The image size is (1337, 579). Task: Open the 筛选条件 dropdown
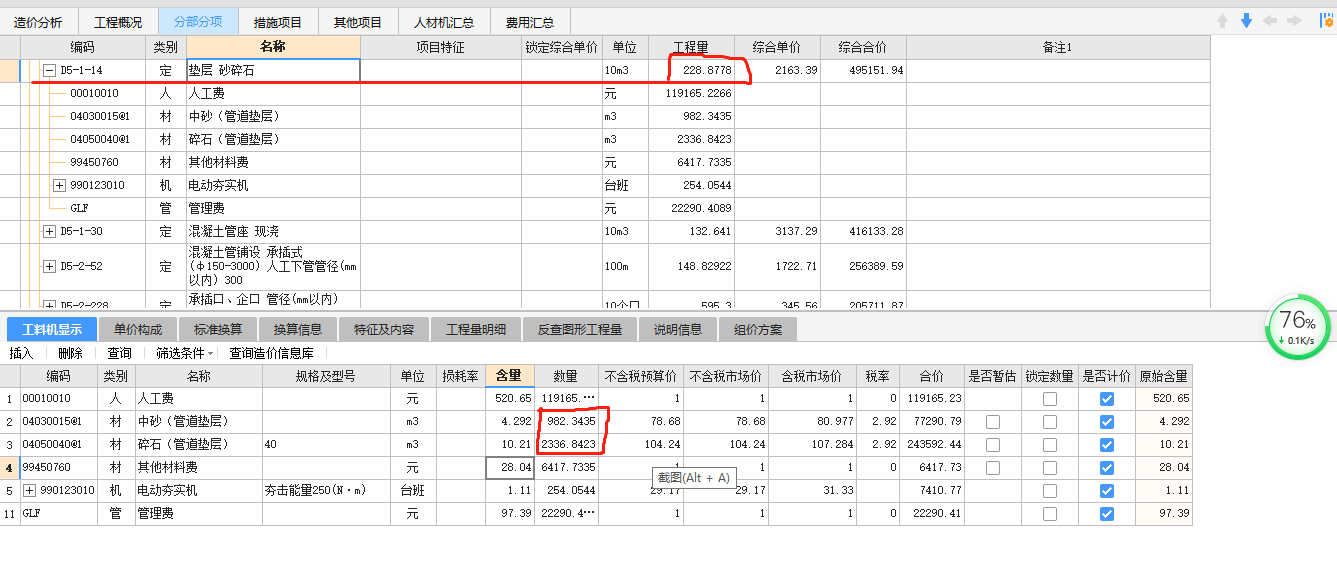click(x=185, y=353)
